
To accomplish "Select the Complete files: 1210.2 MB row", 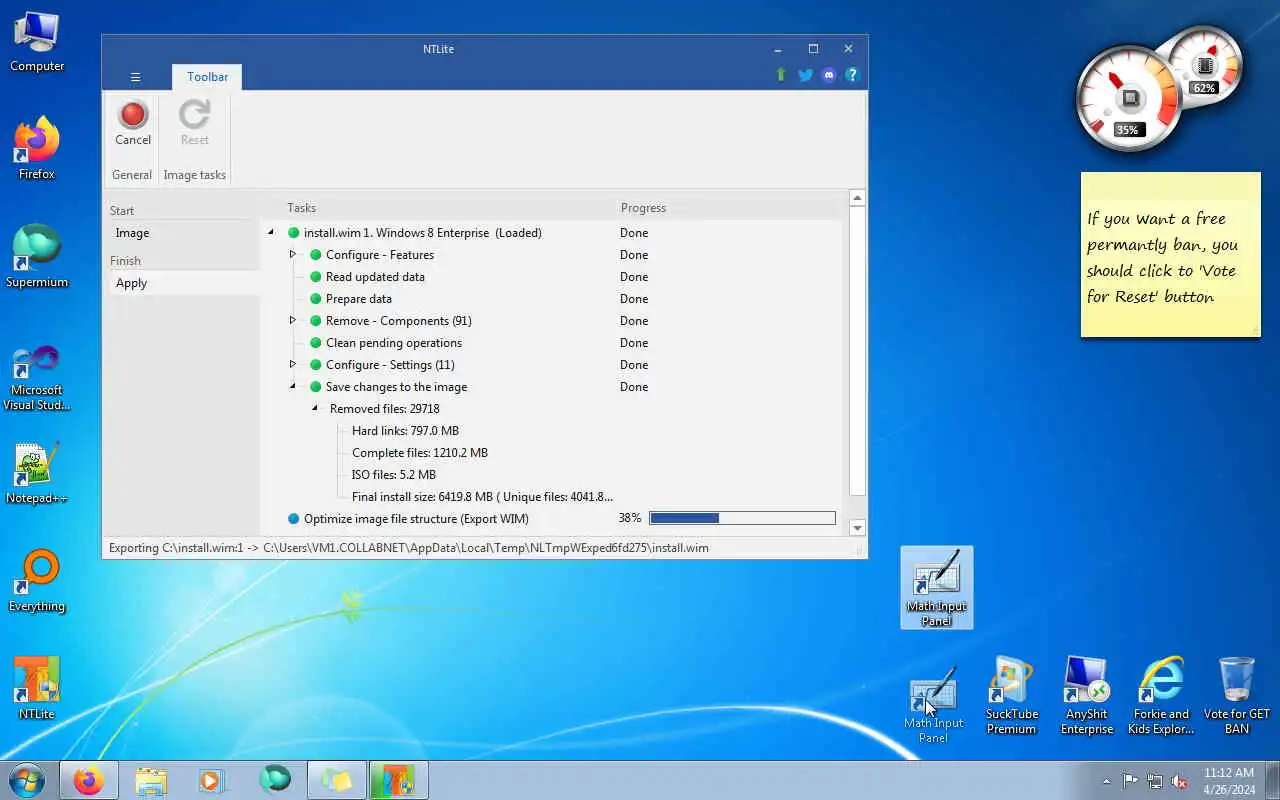I will pyautogui.click(x=420, y=453).
